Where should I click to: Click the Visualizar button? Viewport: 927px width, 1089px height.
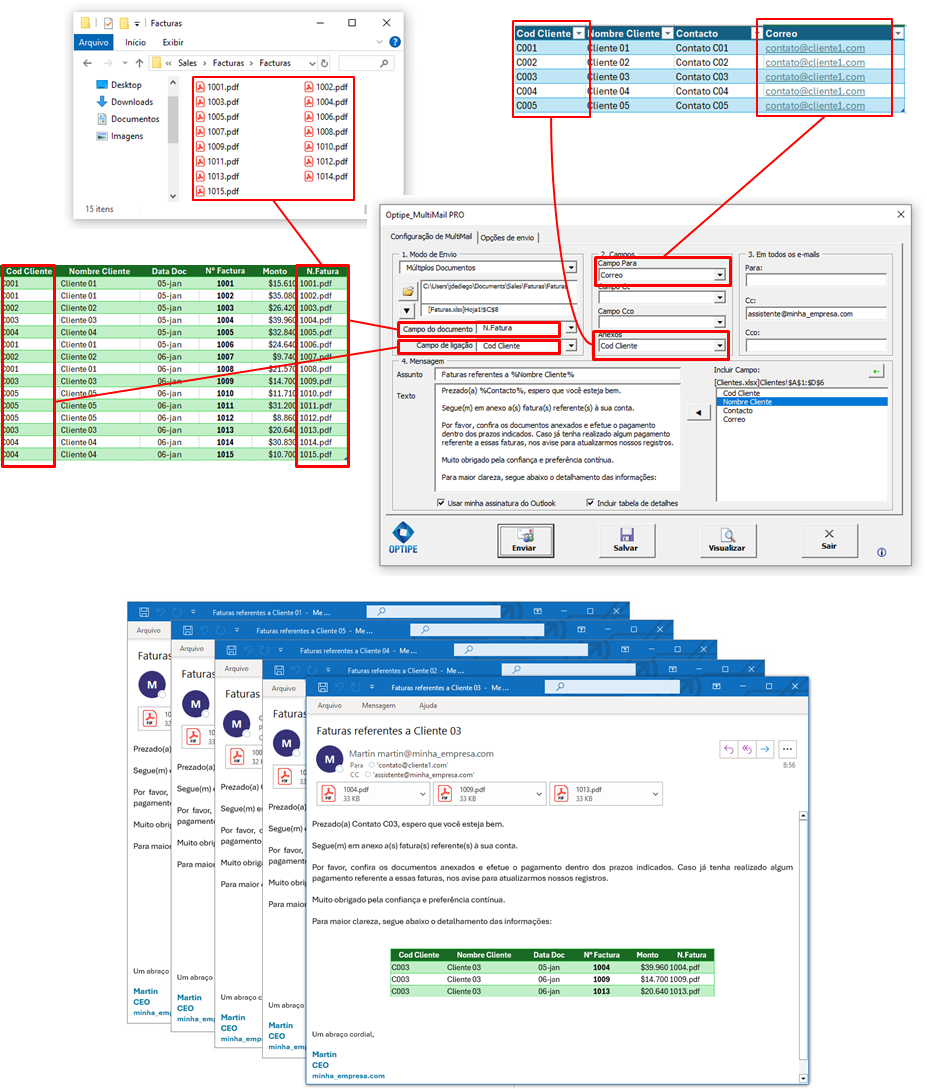(728, 539)
